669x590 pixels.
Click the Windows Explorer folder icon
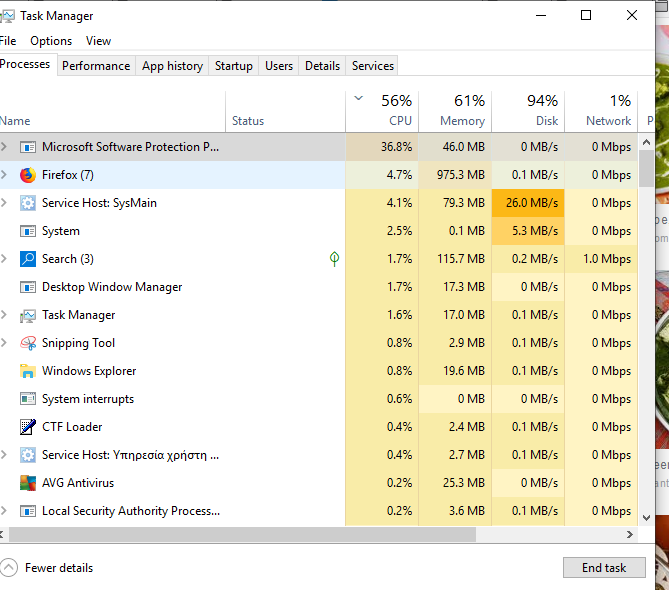(28, 371)
